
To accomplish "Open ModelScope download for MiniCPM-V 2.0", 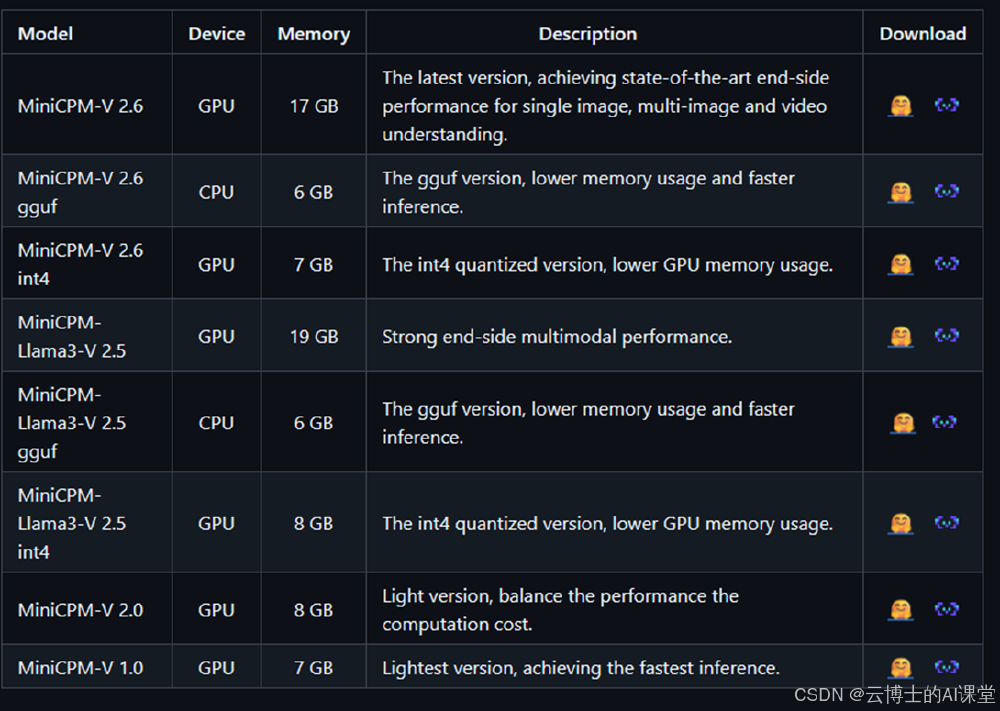I will coord(947,608).
